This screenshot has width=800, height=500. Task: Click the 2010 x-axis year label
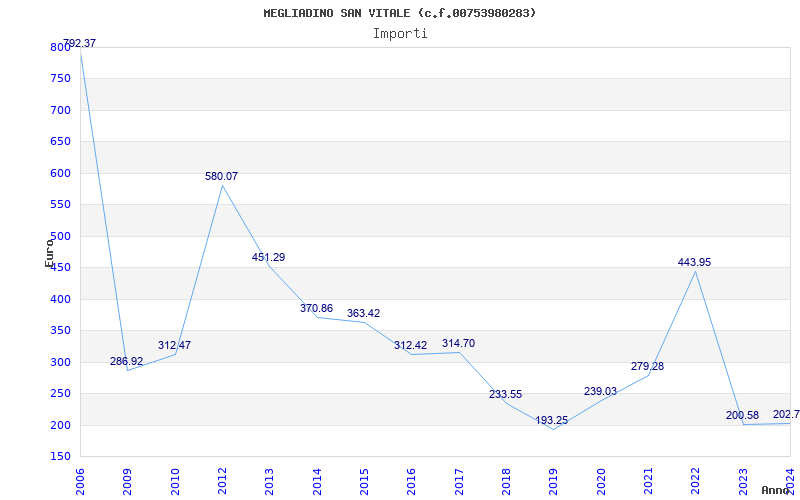(x=175, y=482)
